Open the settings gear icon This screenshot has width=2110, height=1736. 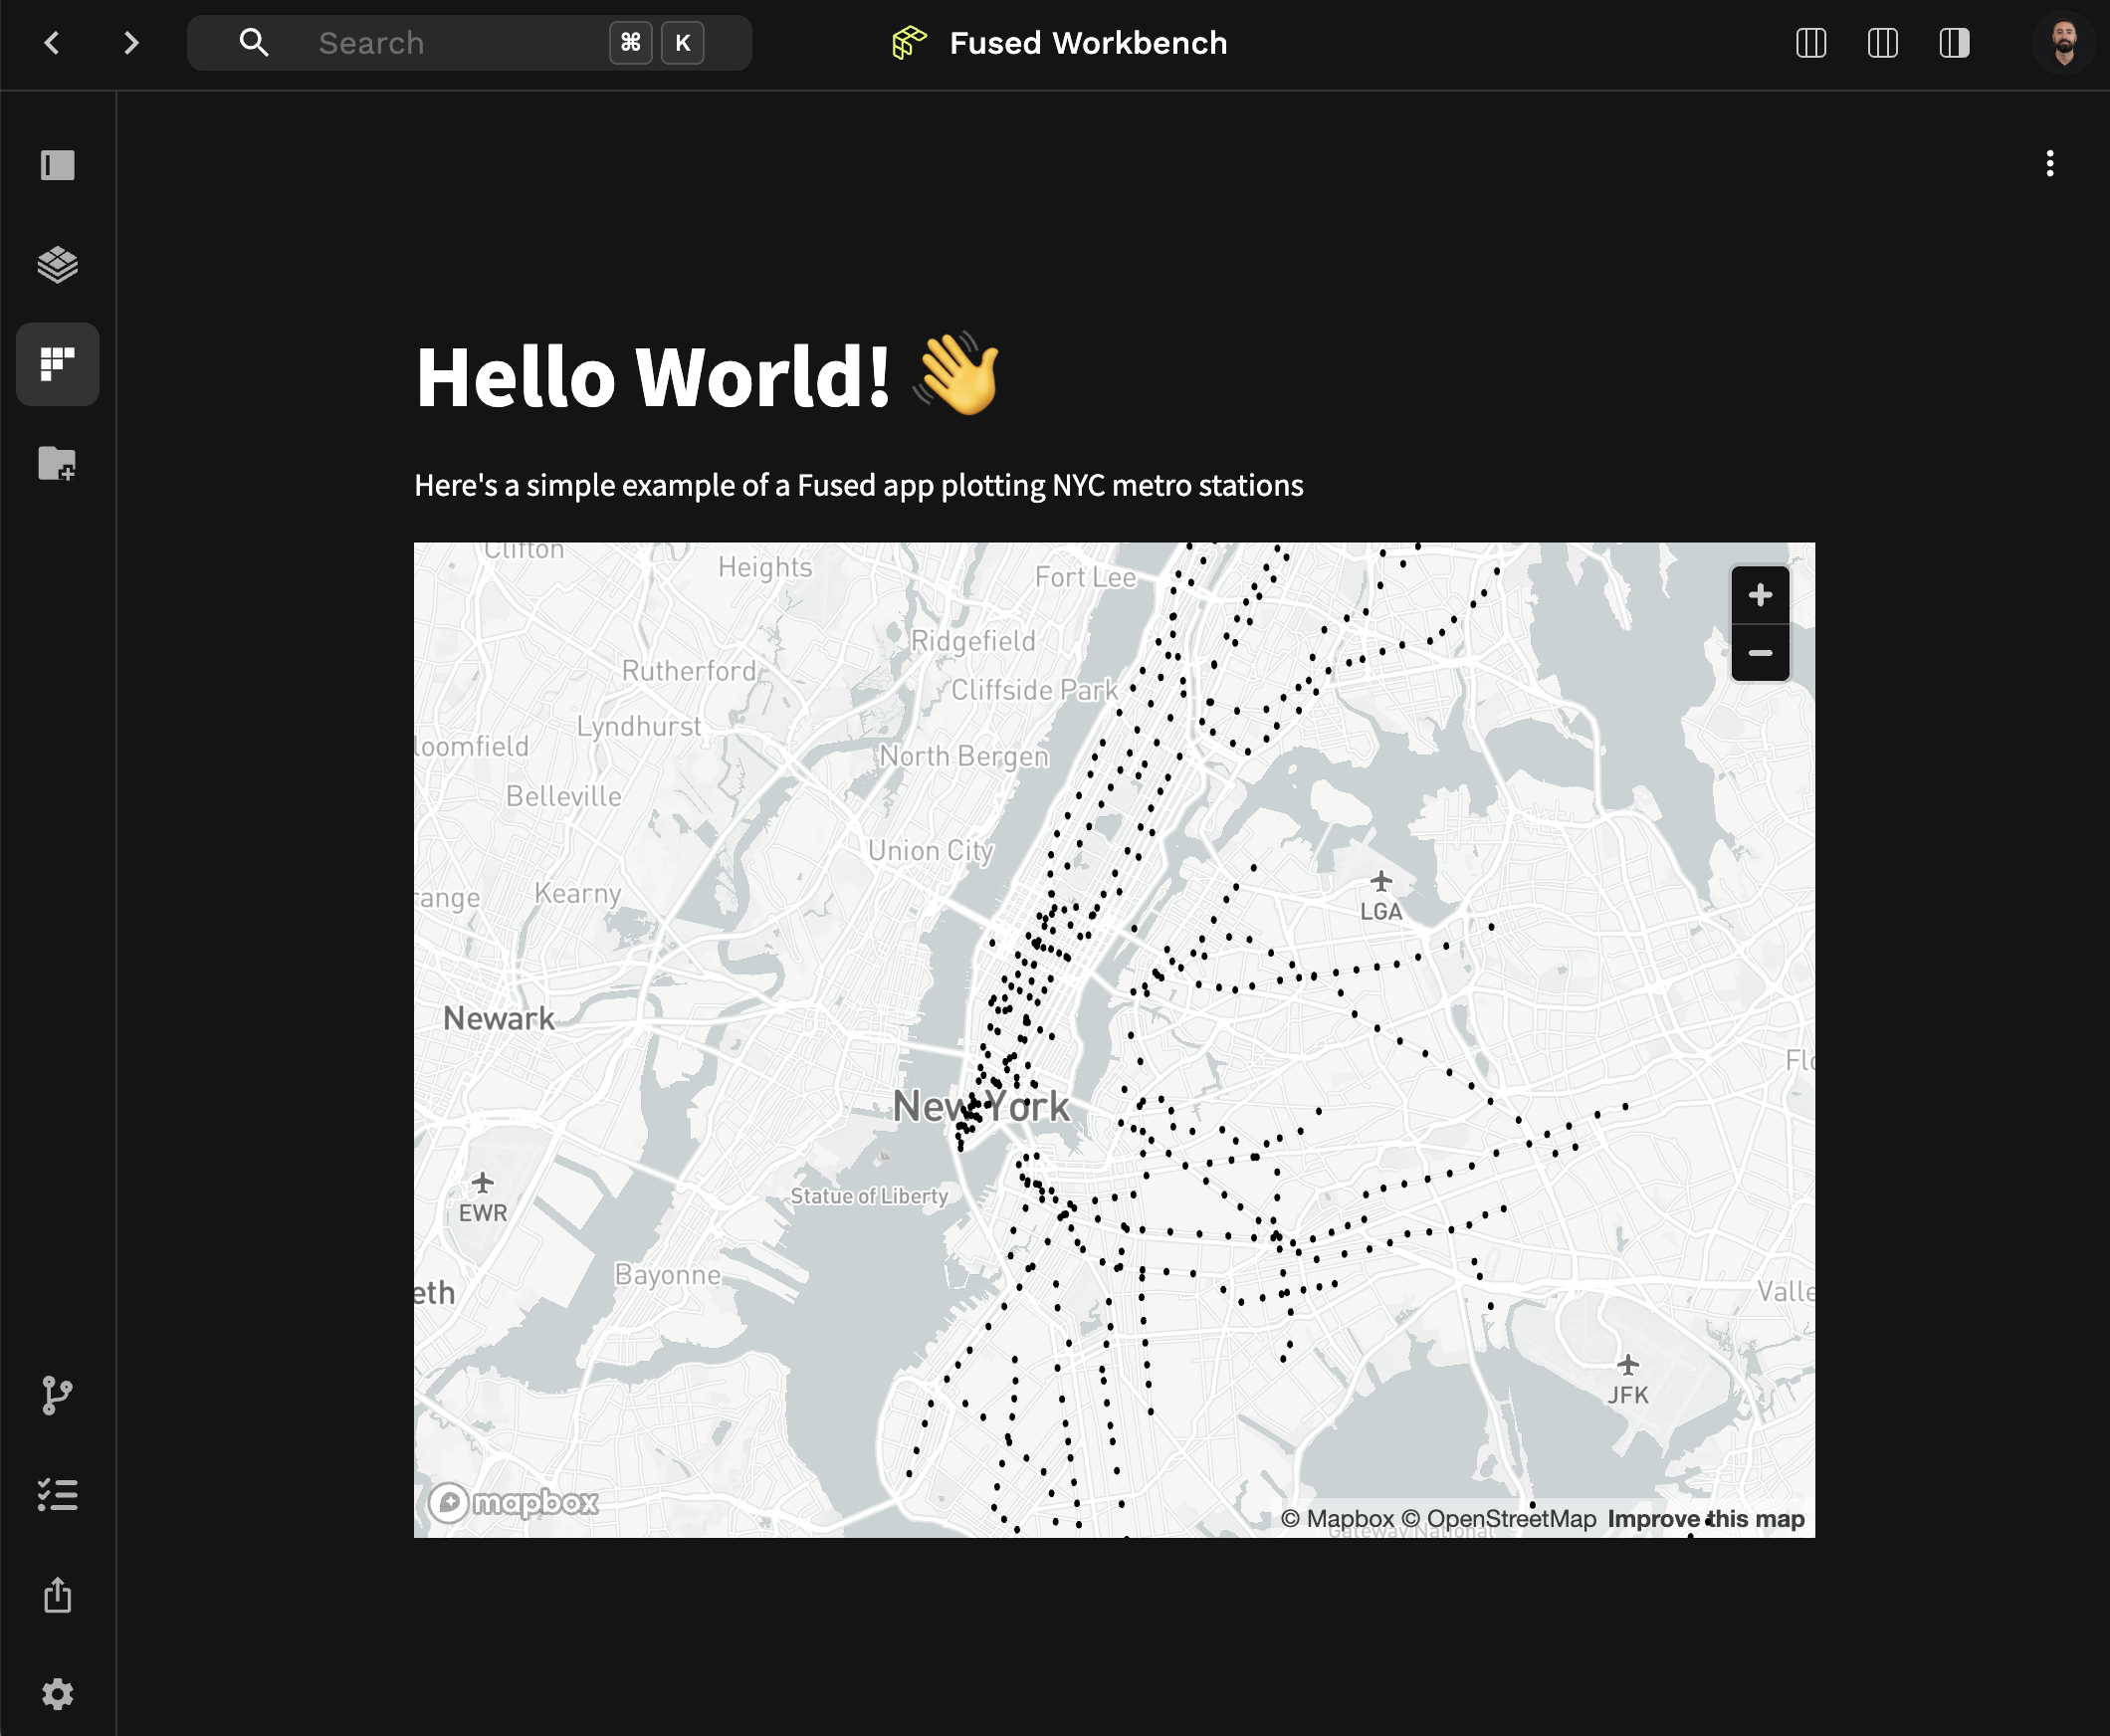57,1694
